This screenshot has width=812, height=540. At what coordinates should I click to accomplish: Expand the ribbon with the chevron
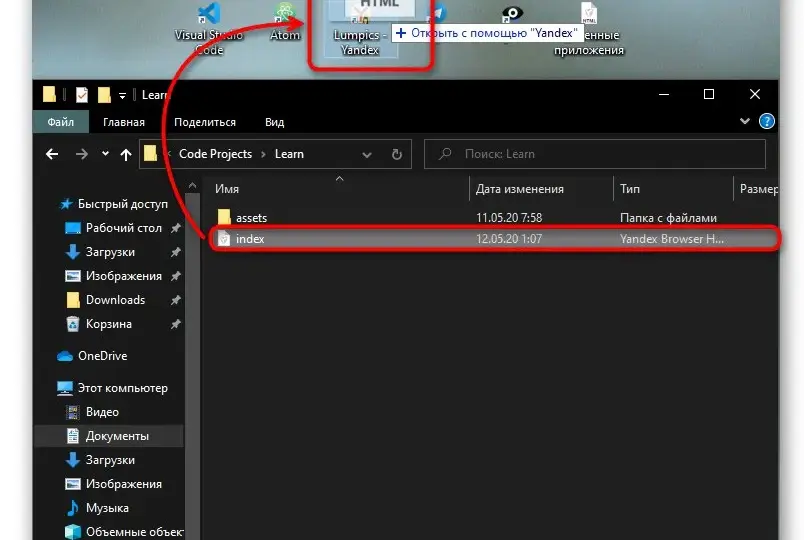745,121
